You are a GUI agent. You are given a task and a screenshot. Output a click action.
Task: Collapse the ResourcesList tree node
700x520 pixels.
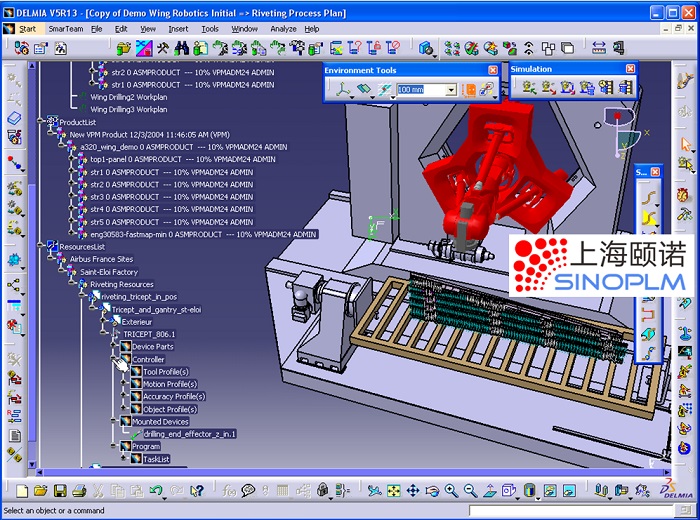pos(41,246)
